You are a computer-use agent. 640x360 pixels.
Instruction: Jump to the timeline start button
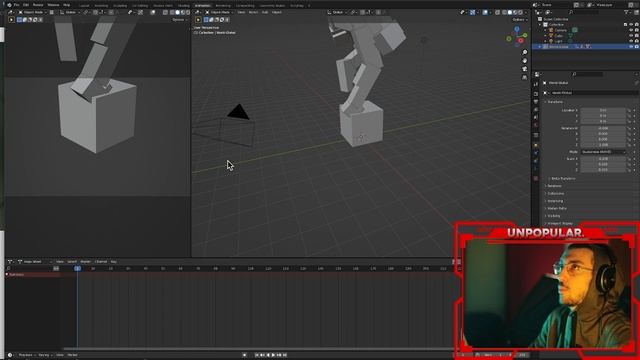tap(257, 355)
